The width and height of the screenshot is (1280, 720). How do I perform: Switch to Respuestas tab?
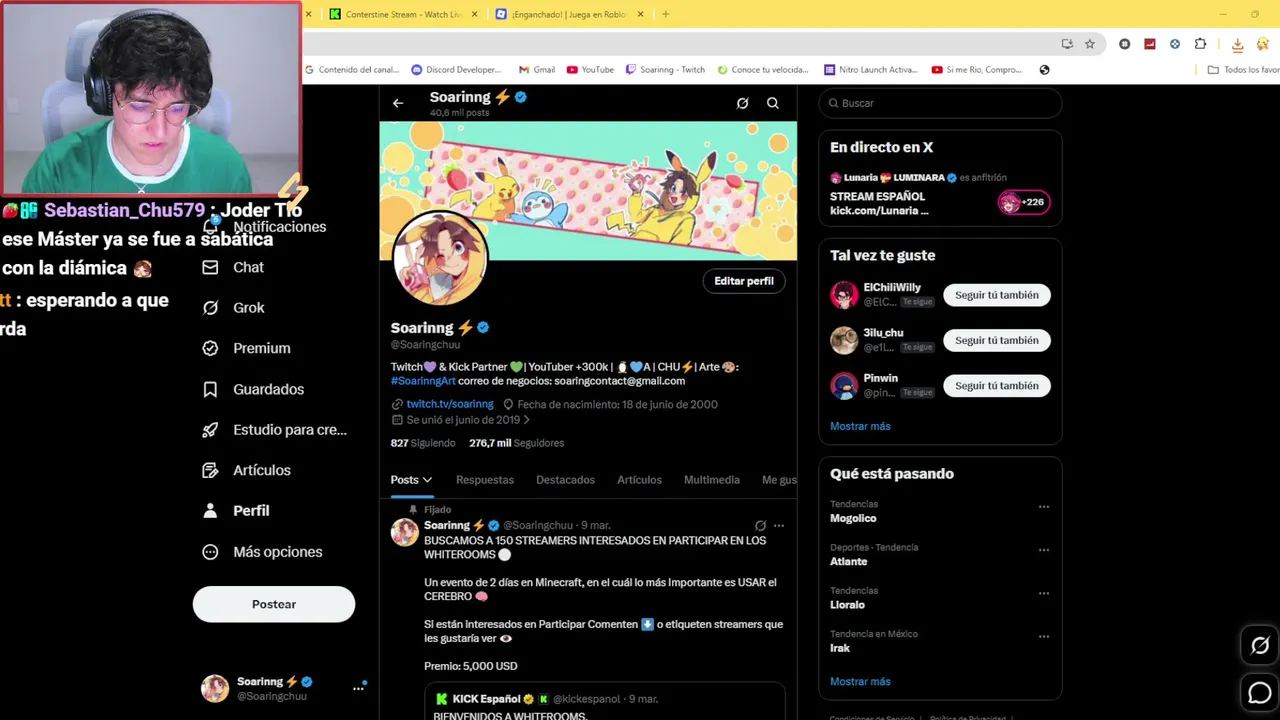coord(485,480)
